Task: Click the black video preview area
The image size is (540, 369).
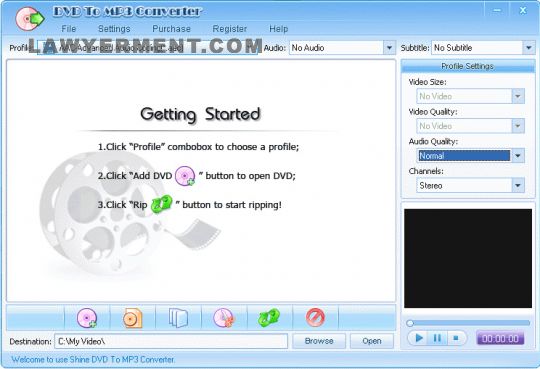Action: click(468, 258)
